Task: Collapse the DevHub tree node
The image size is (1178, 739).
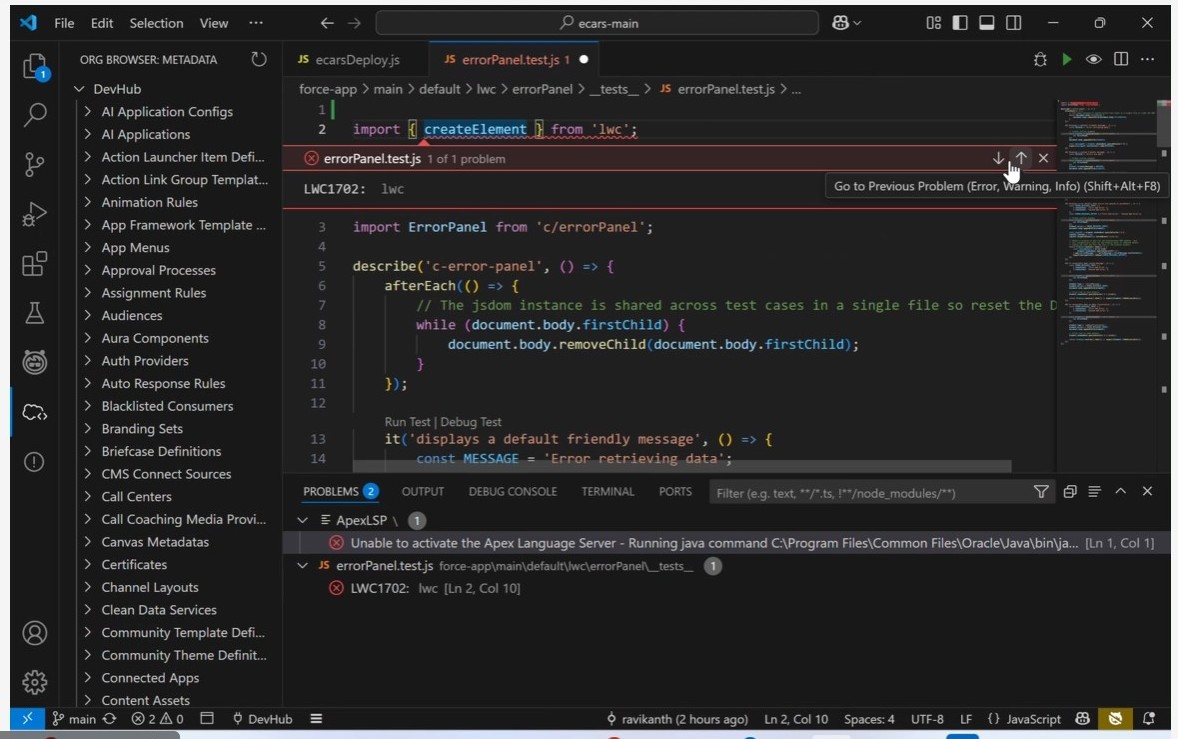Action: click(80, 89)
